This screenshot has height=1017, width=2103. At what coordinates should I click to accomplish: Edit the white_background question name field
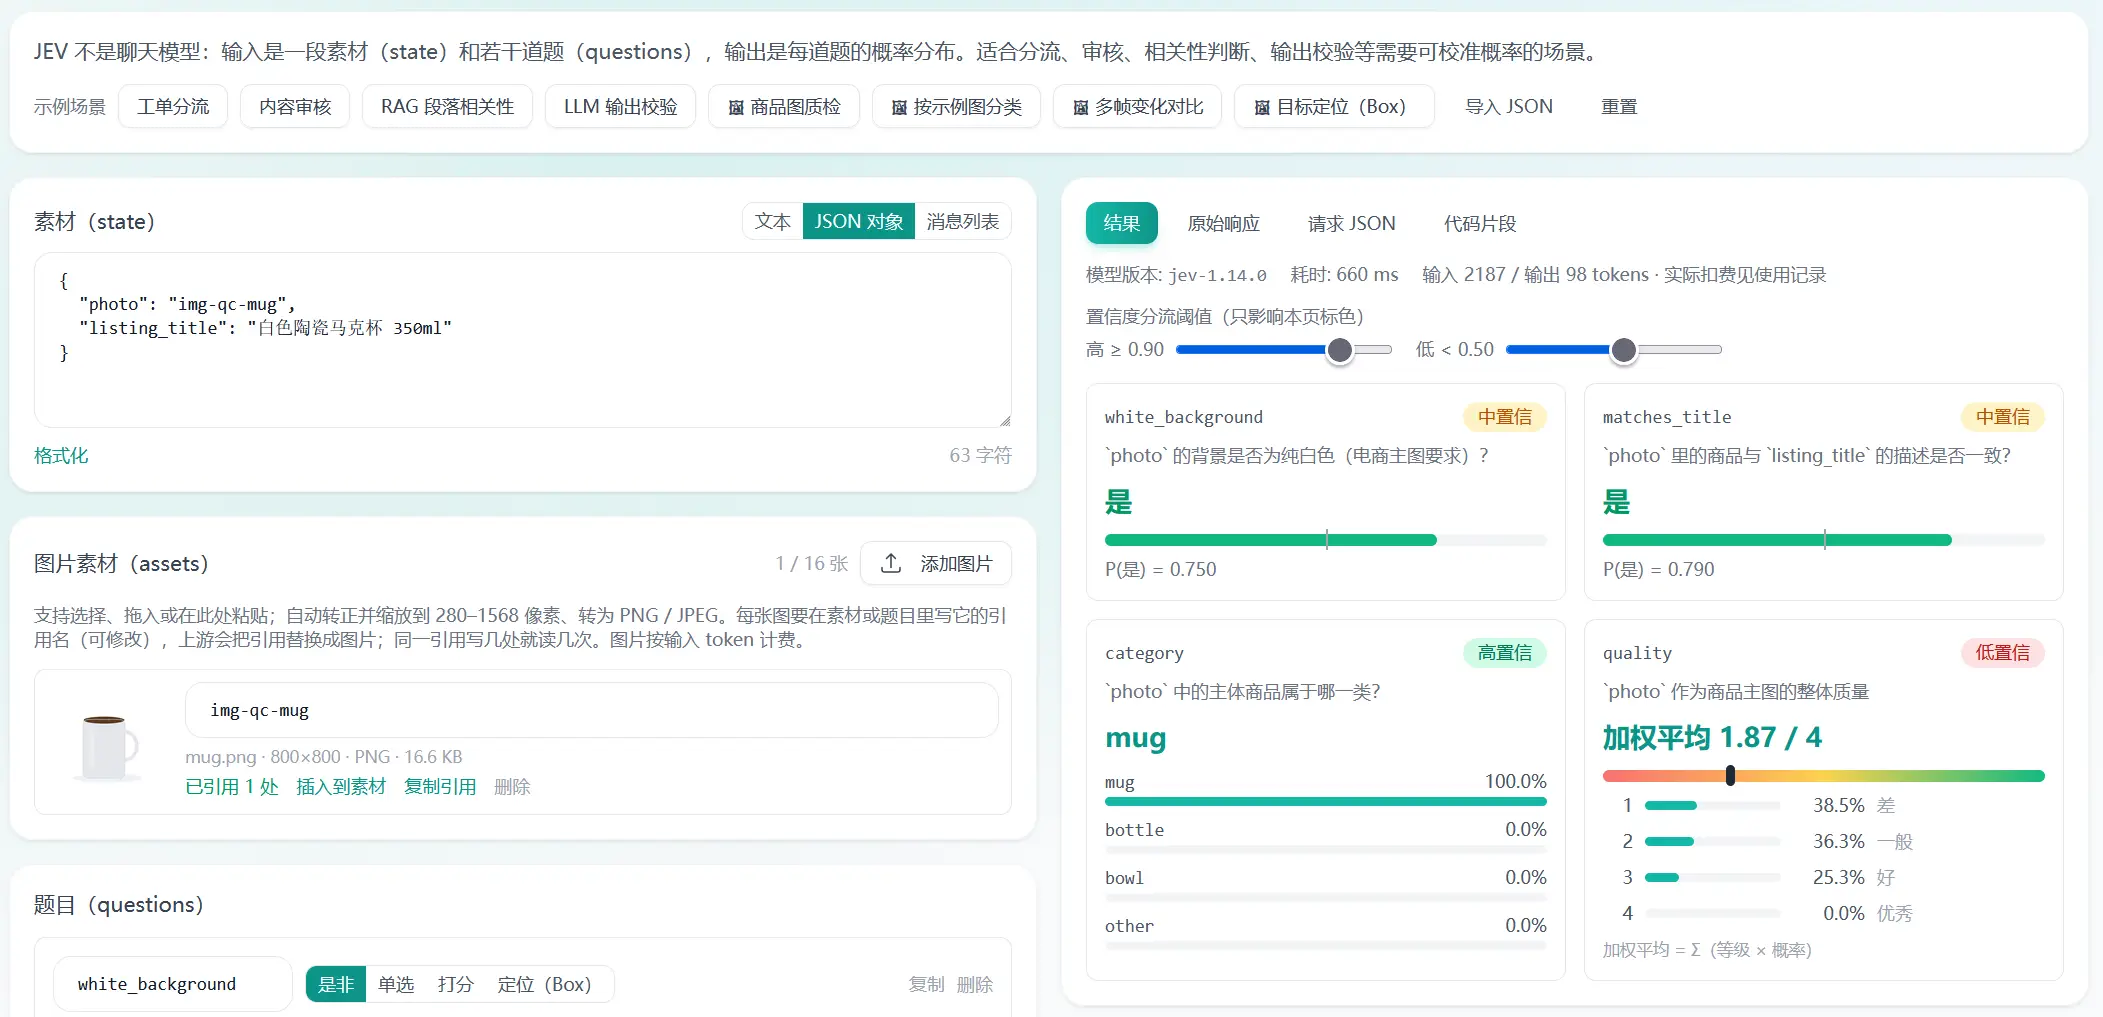click(173, 984)
